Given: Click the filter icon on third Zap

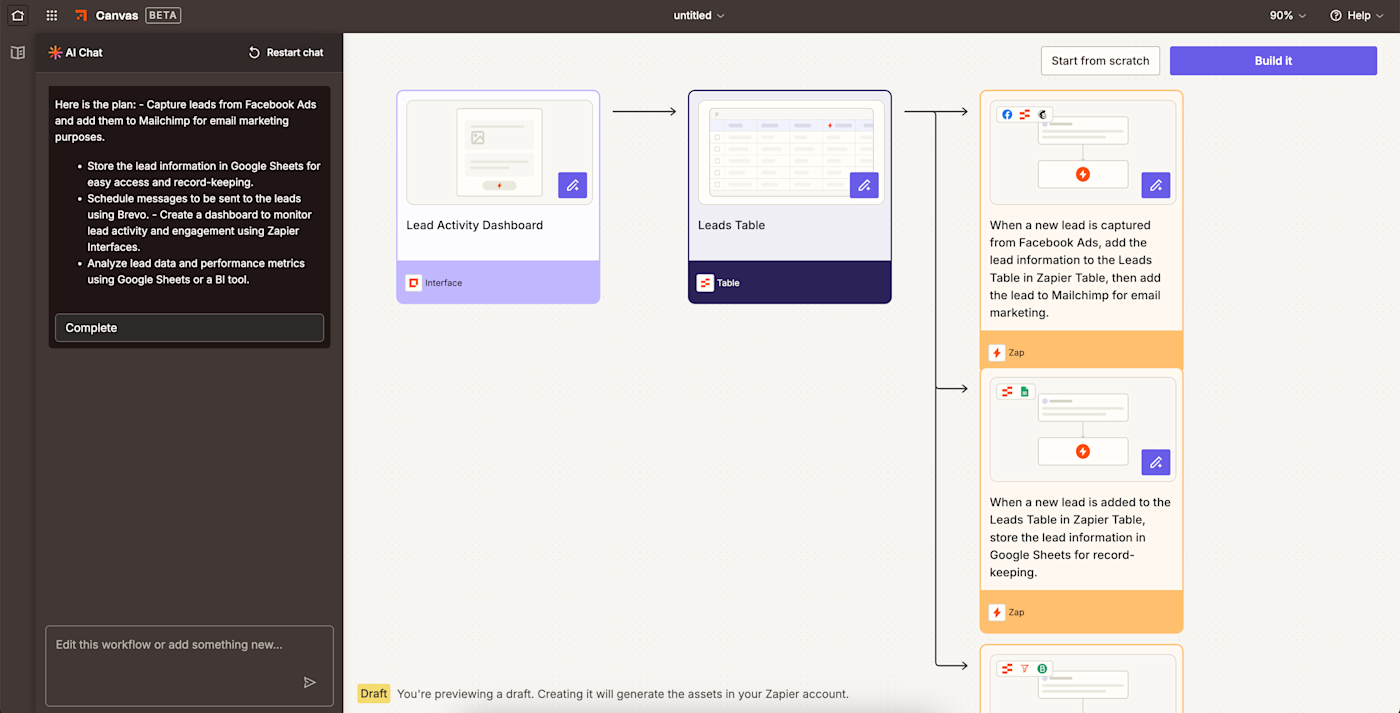Looking at the screenshot, I should [1024, 669].
